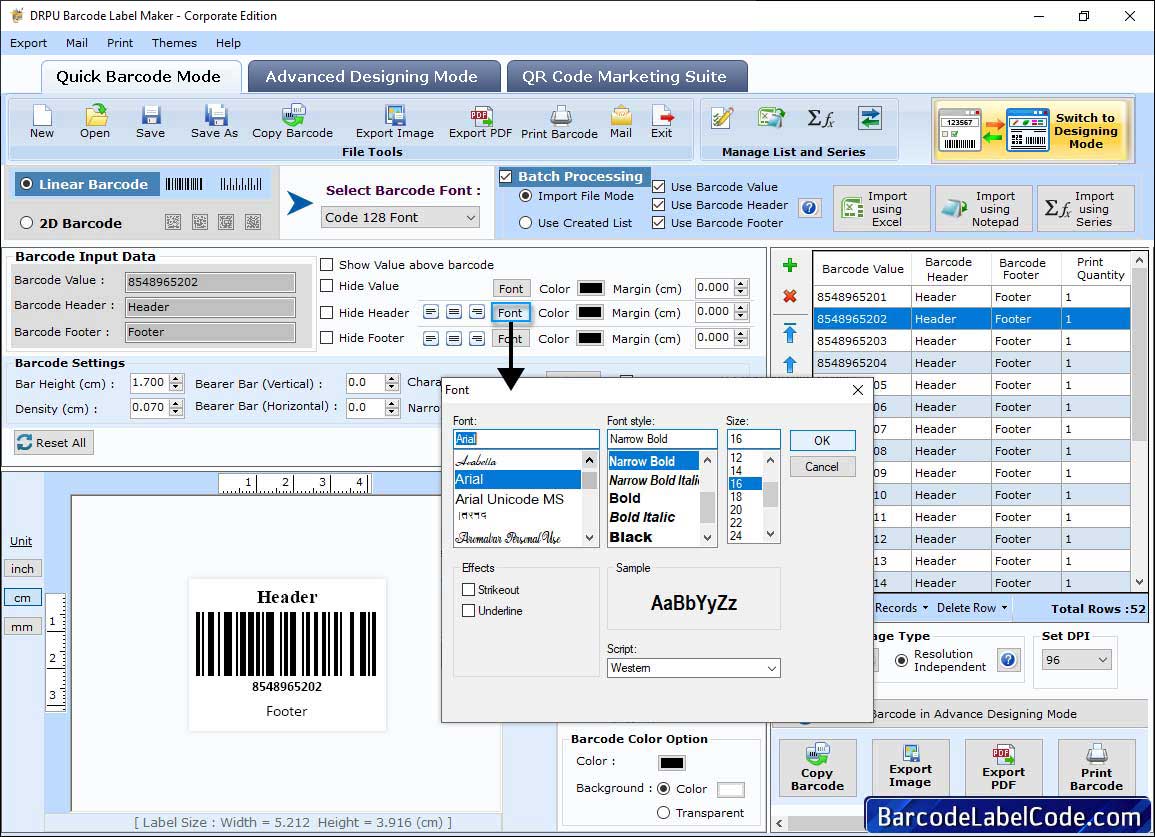
Task: Toggle the Batch Processing checkbox
Action: (505, 176)
